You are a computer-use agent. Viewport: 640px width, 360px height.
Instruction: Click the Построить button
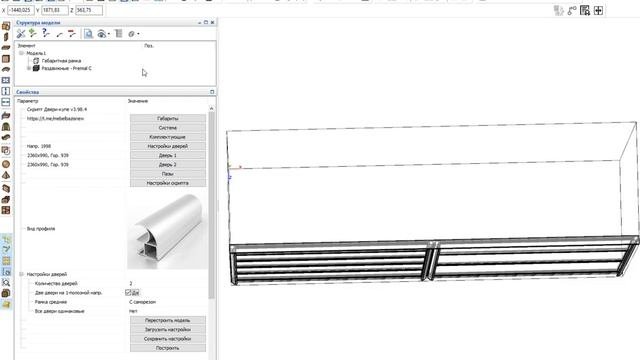168,348
